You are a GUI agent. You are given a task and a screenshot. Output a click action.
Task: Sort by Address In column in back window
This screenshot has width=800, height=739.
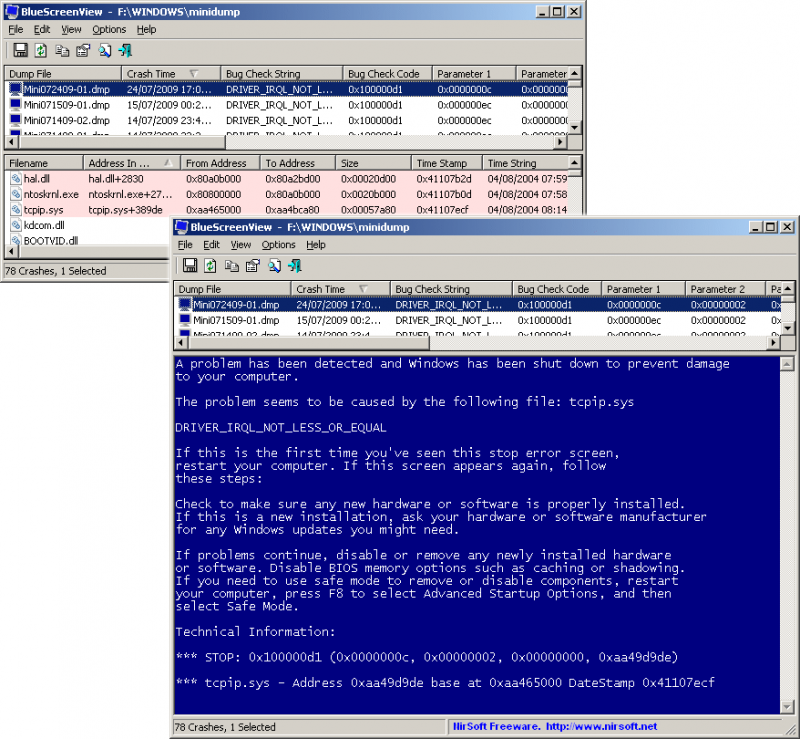click(132, 163)
